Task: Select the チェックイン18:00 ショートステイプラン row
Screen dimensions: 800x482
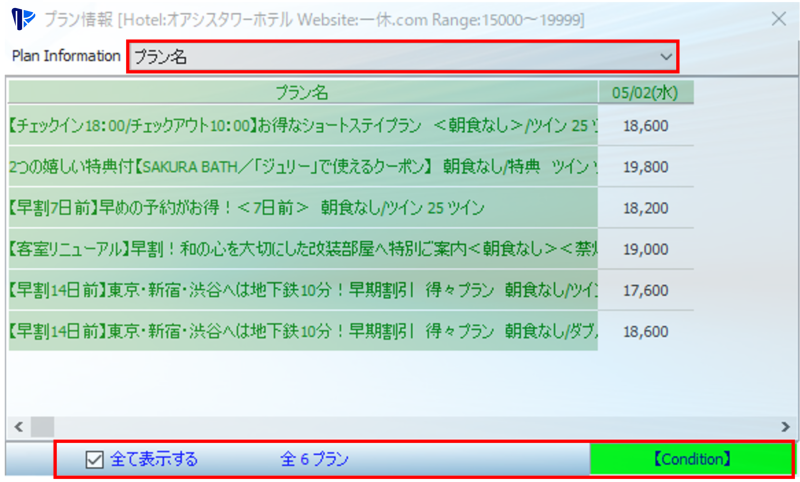Action: pyautogui.click(x=302, y=126)
